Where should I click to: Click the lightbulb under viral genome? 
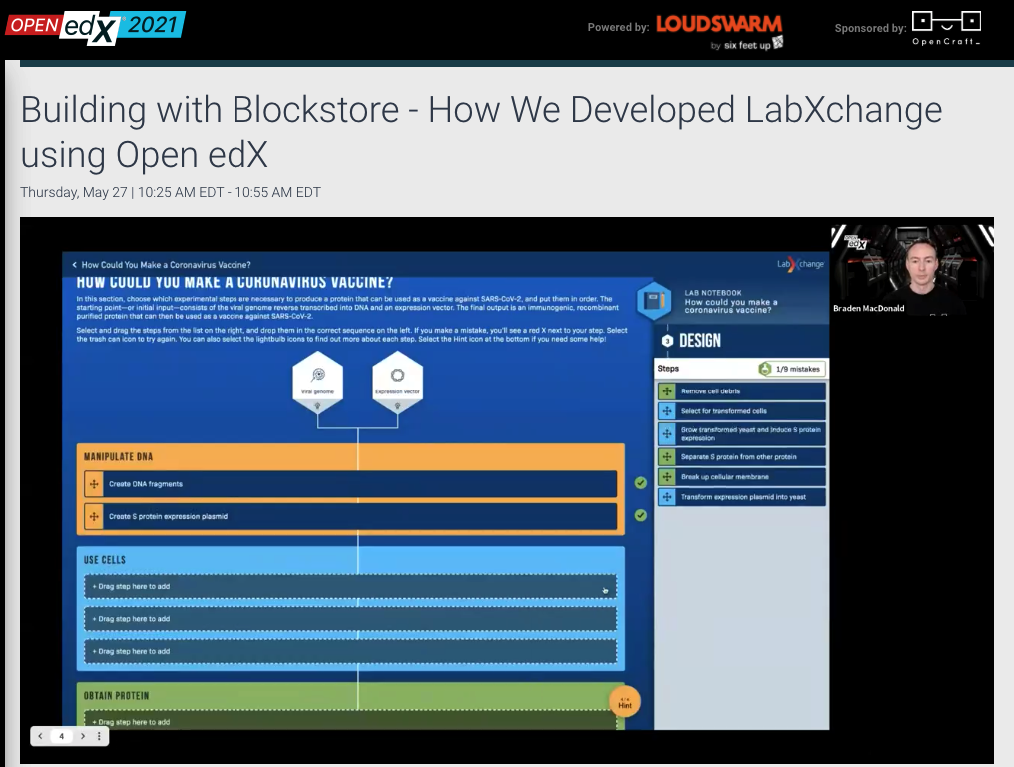click(318, 405)
